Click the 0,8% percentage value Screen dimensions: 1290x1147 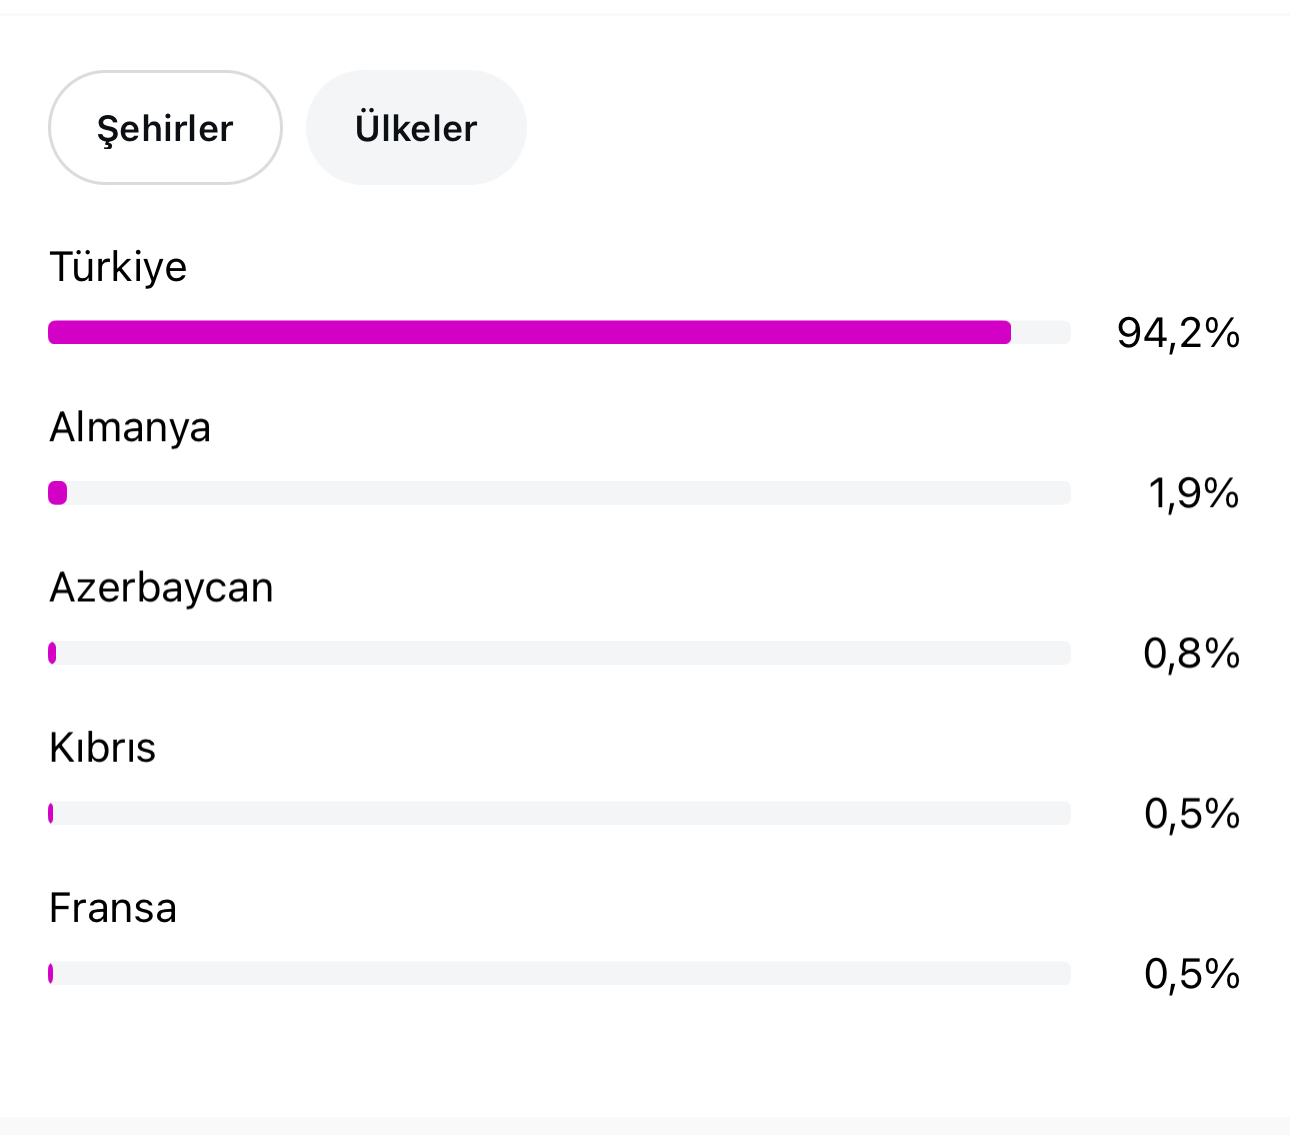click(1191, 653)
